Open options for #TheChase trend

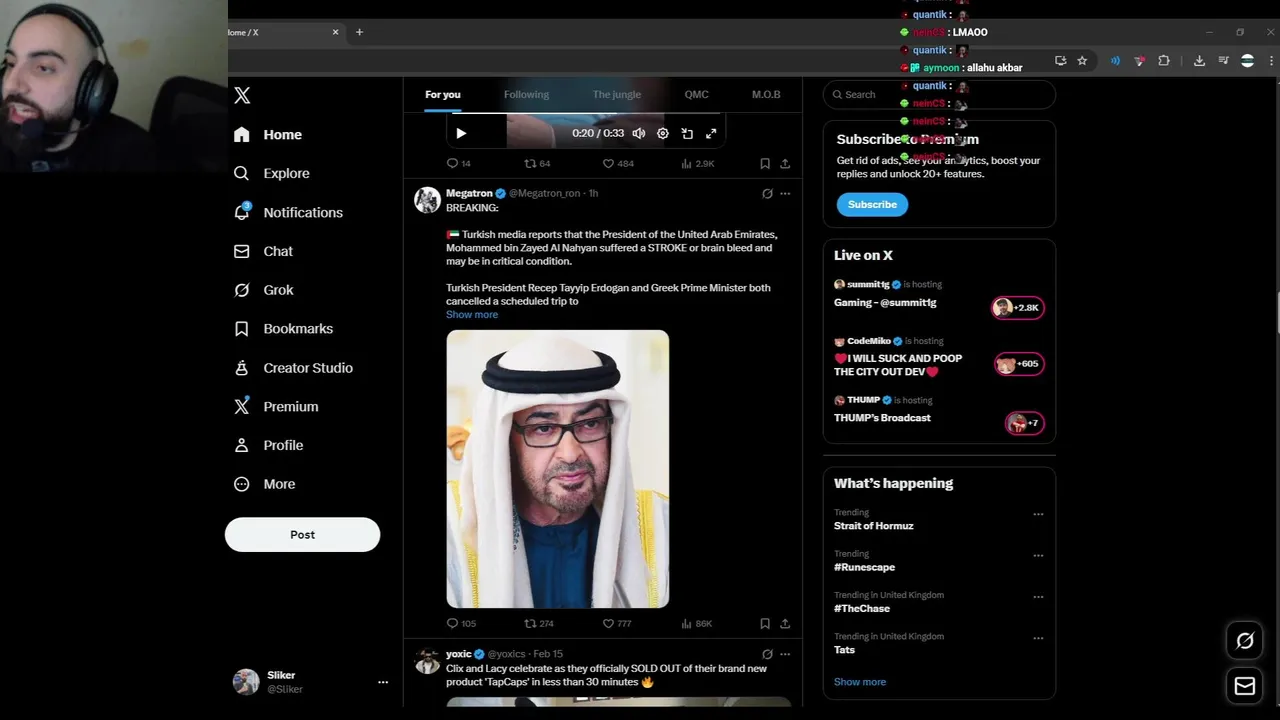pos(1038,597)
